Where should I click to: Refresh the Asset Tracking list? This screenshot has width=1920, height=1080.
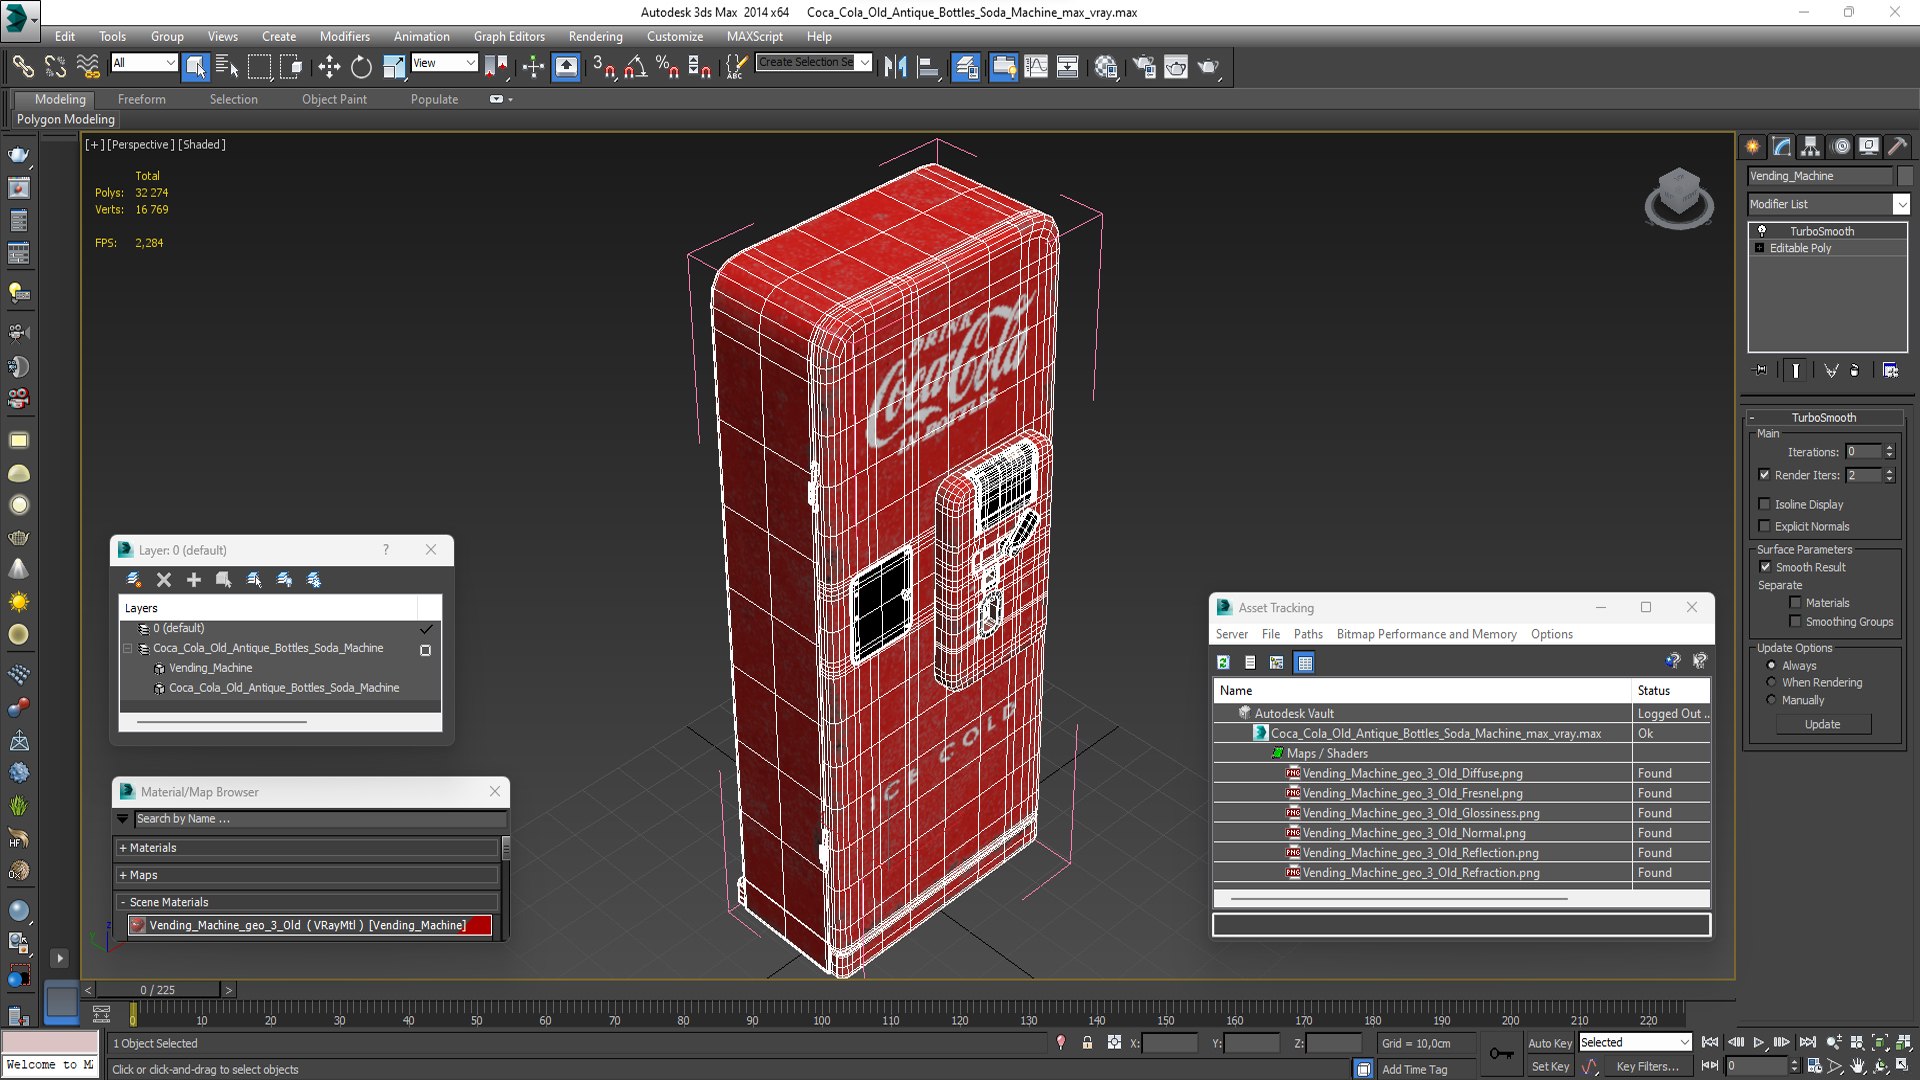pos(1223,662)
